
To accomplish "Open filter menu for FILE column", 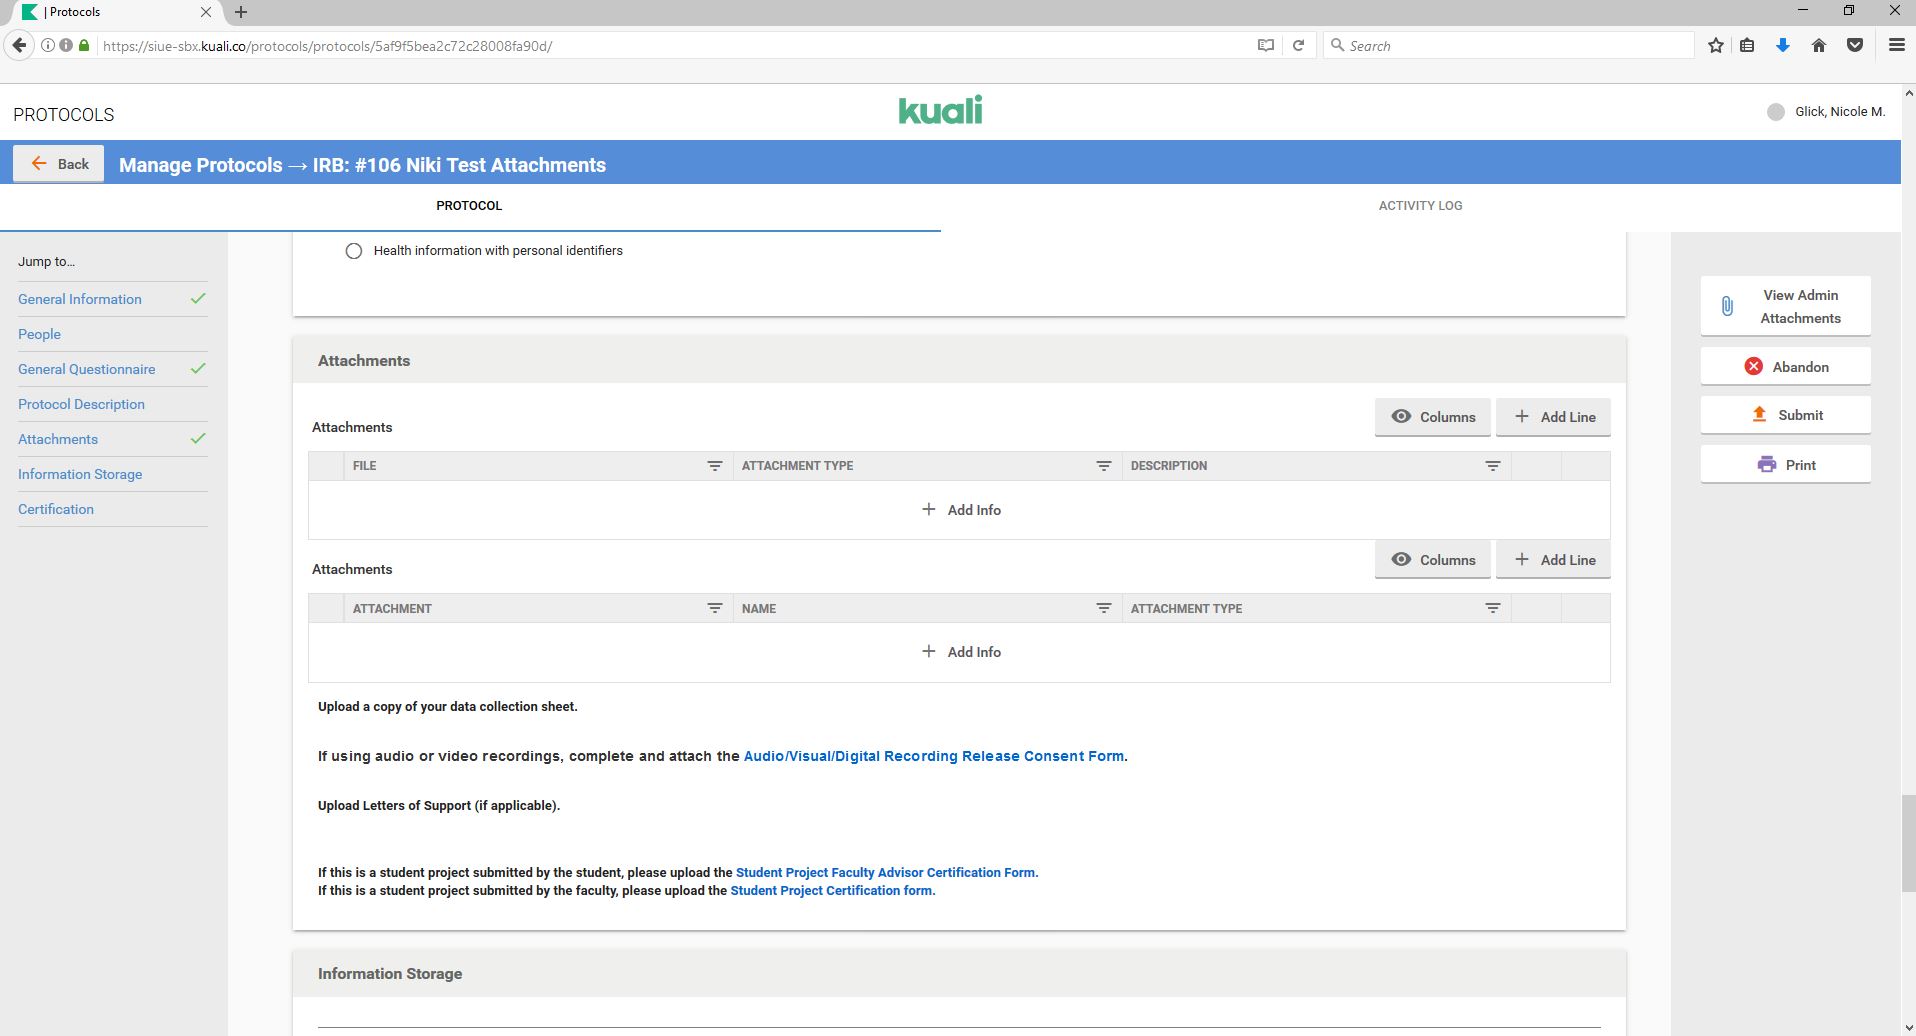I will point(715,466).
